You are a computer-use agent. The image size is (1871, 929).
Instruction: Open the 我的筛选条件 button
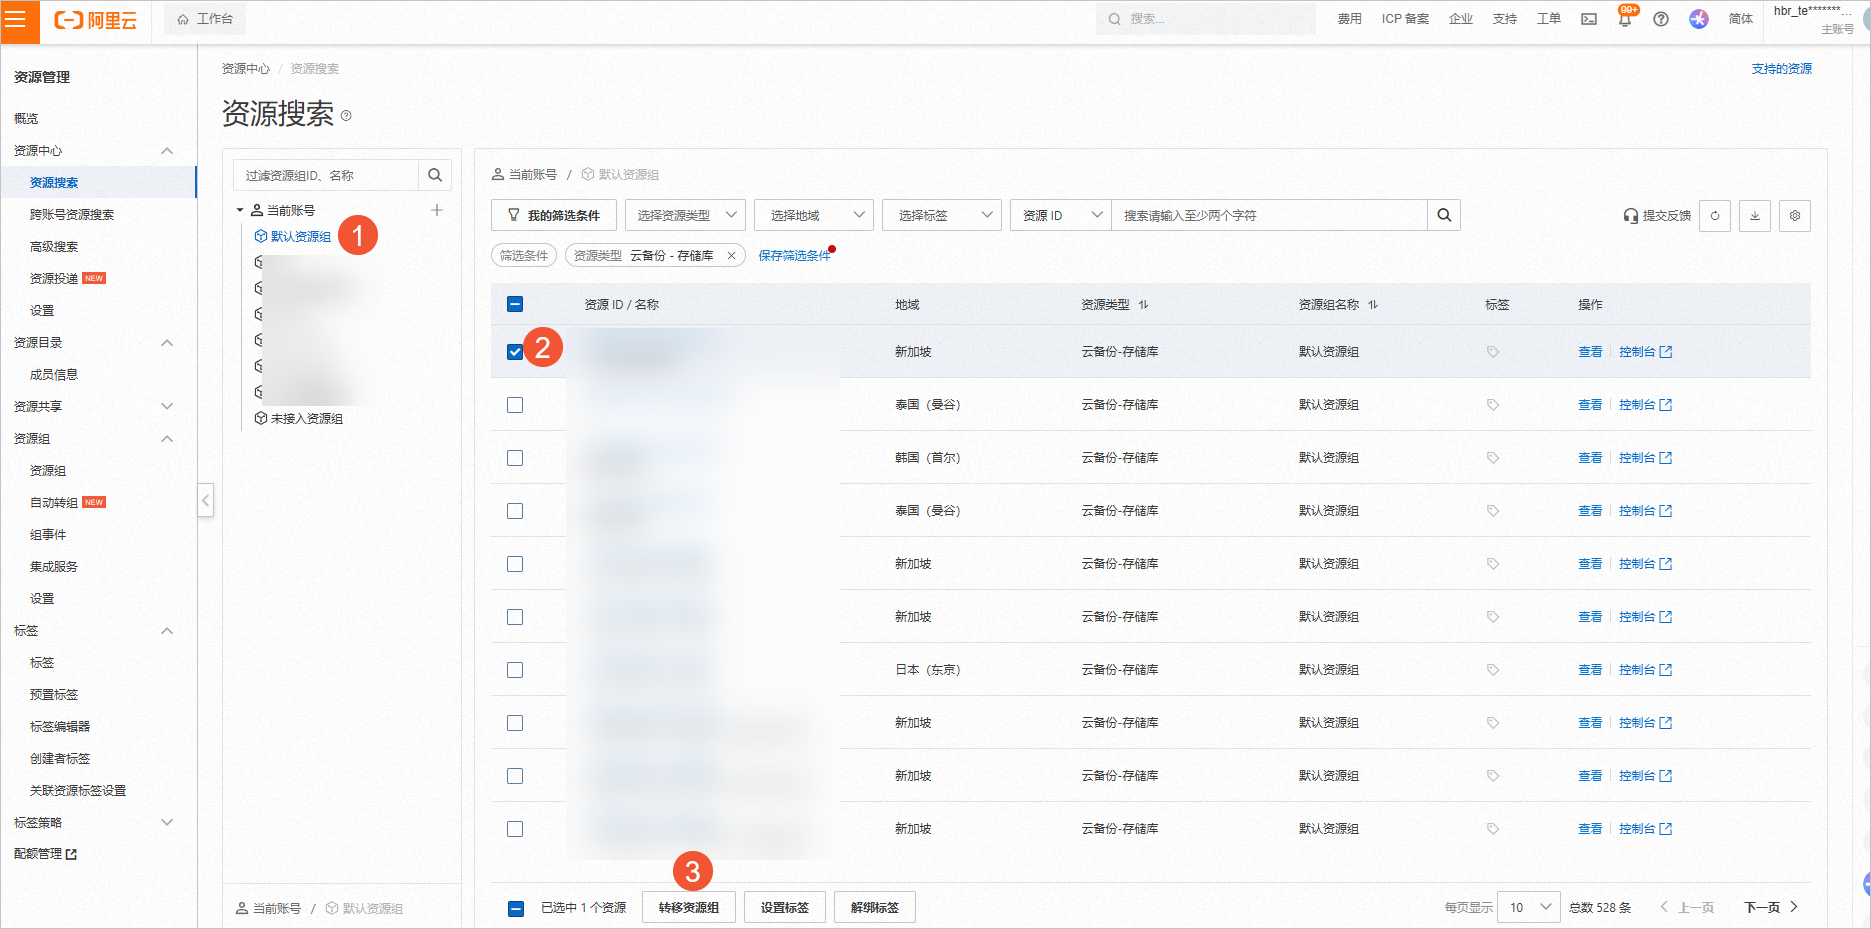tap(554, 215)
